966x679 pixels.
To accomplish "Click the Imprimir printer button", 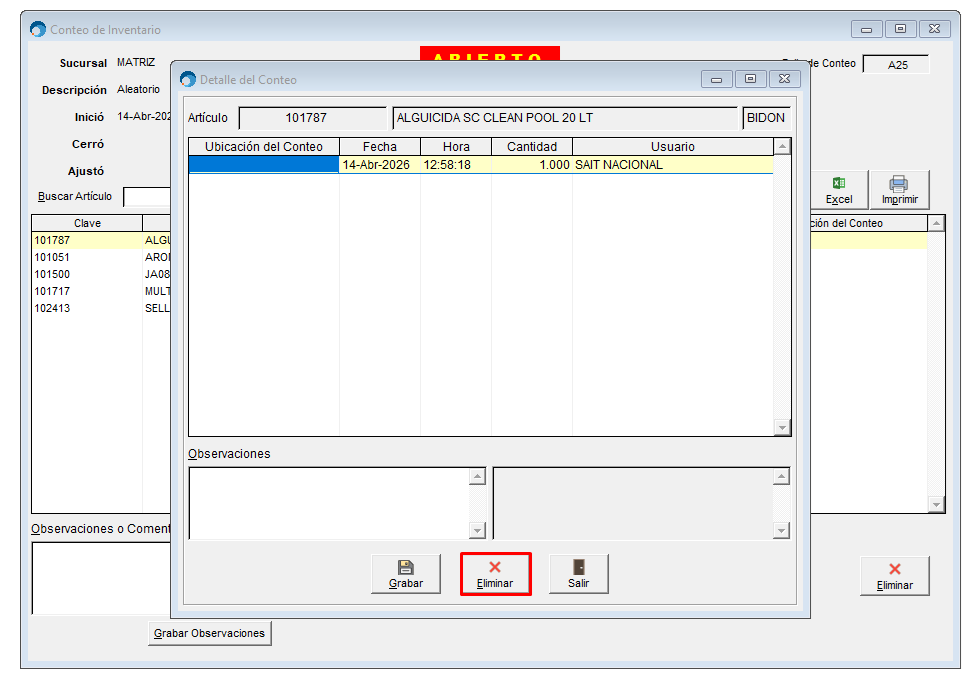I will pyautogui.click(x=899, y=190).
